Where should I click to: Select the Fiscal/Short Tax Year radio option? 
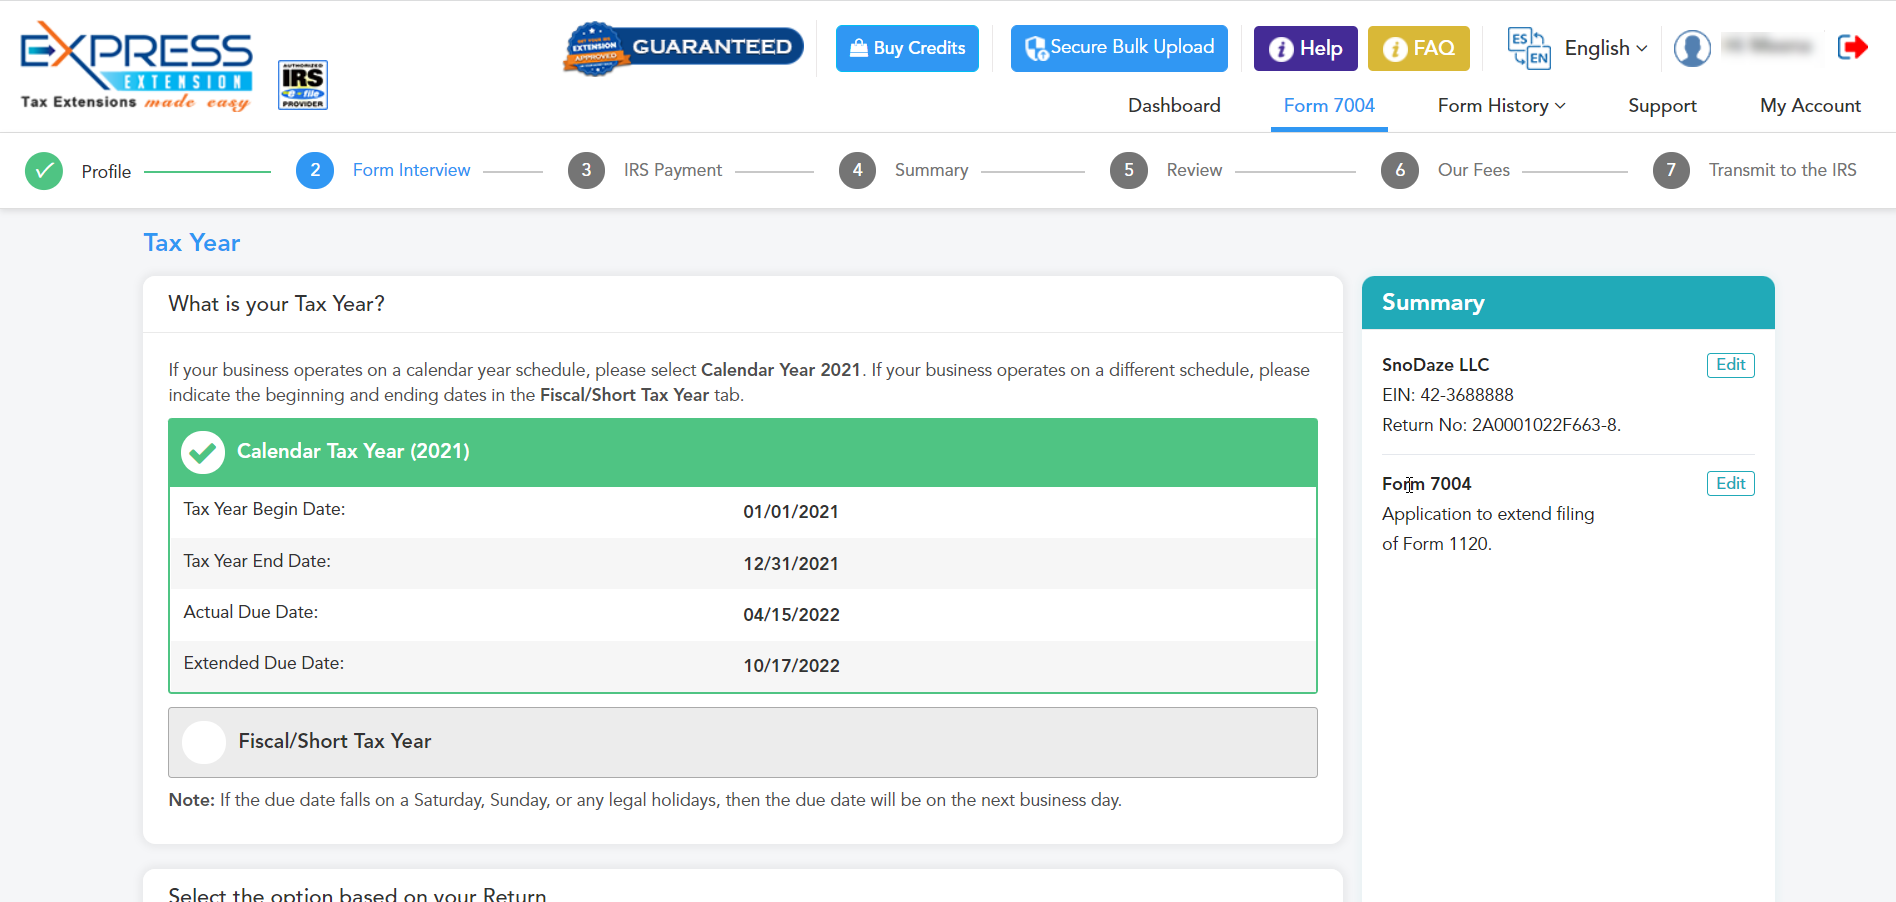pyautogui.click(x=204, y=742)
